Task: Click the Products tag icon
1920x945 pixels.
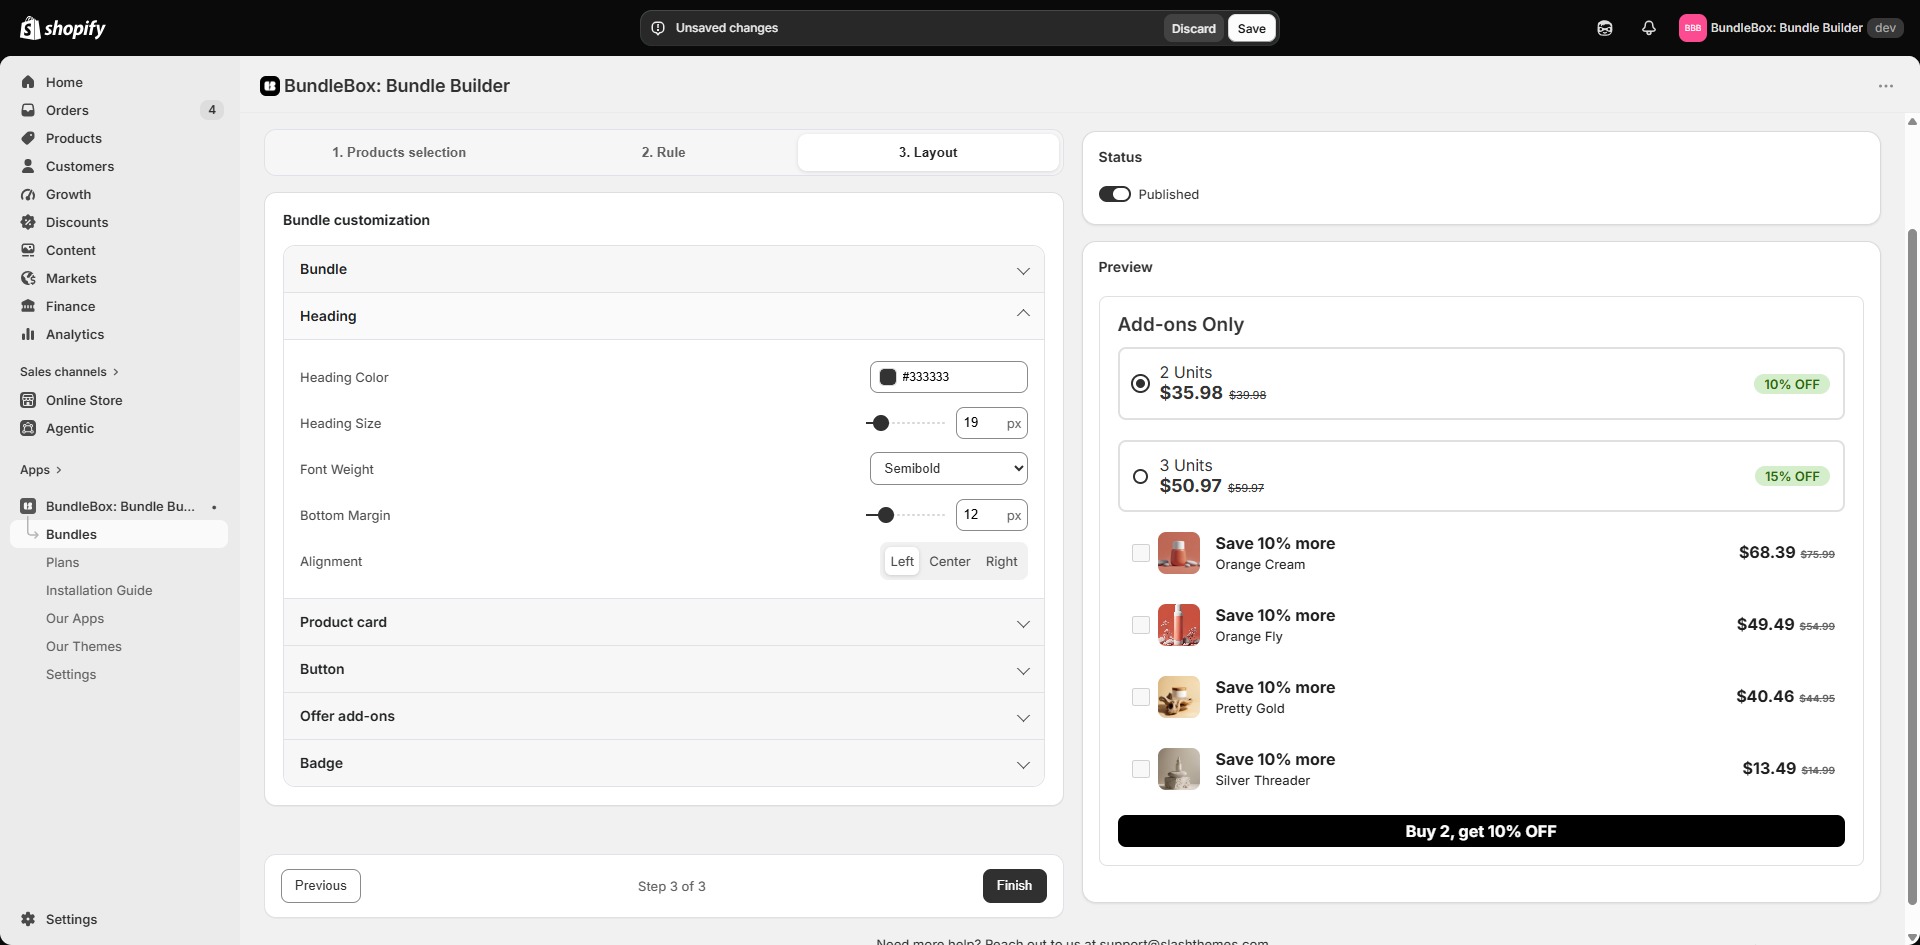Action: (x=28, y=138)
